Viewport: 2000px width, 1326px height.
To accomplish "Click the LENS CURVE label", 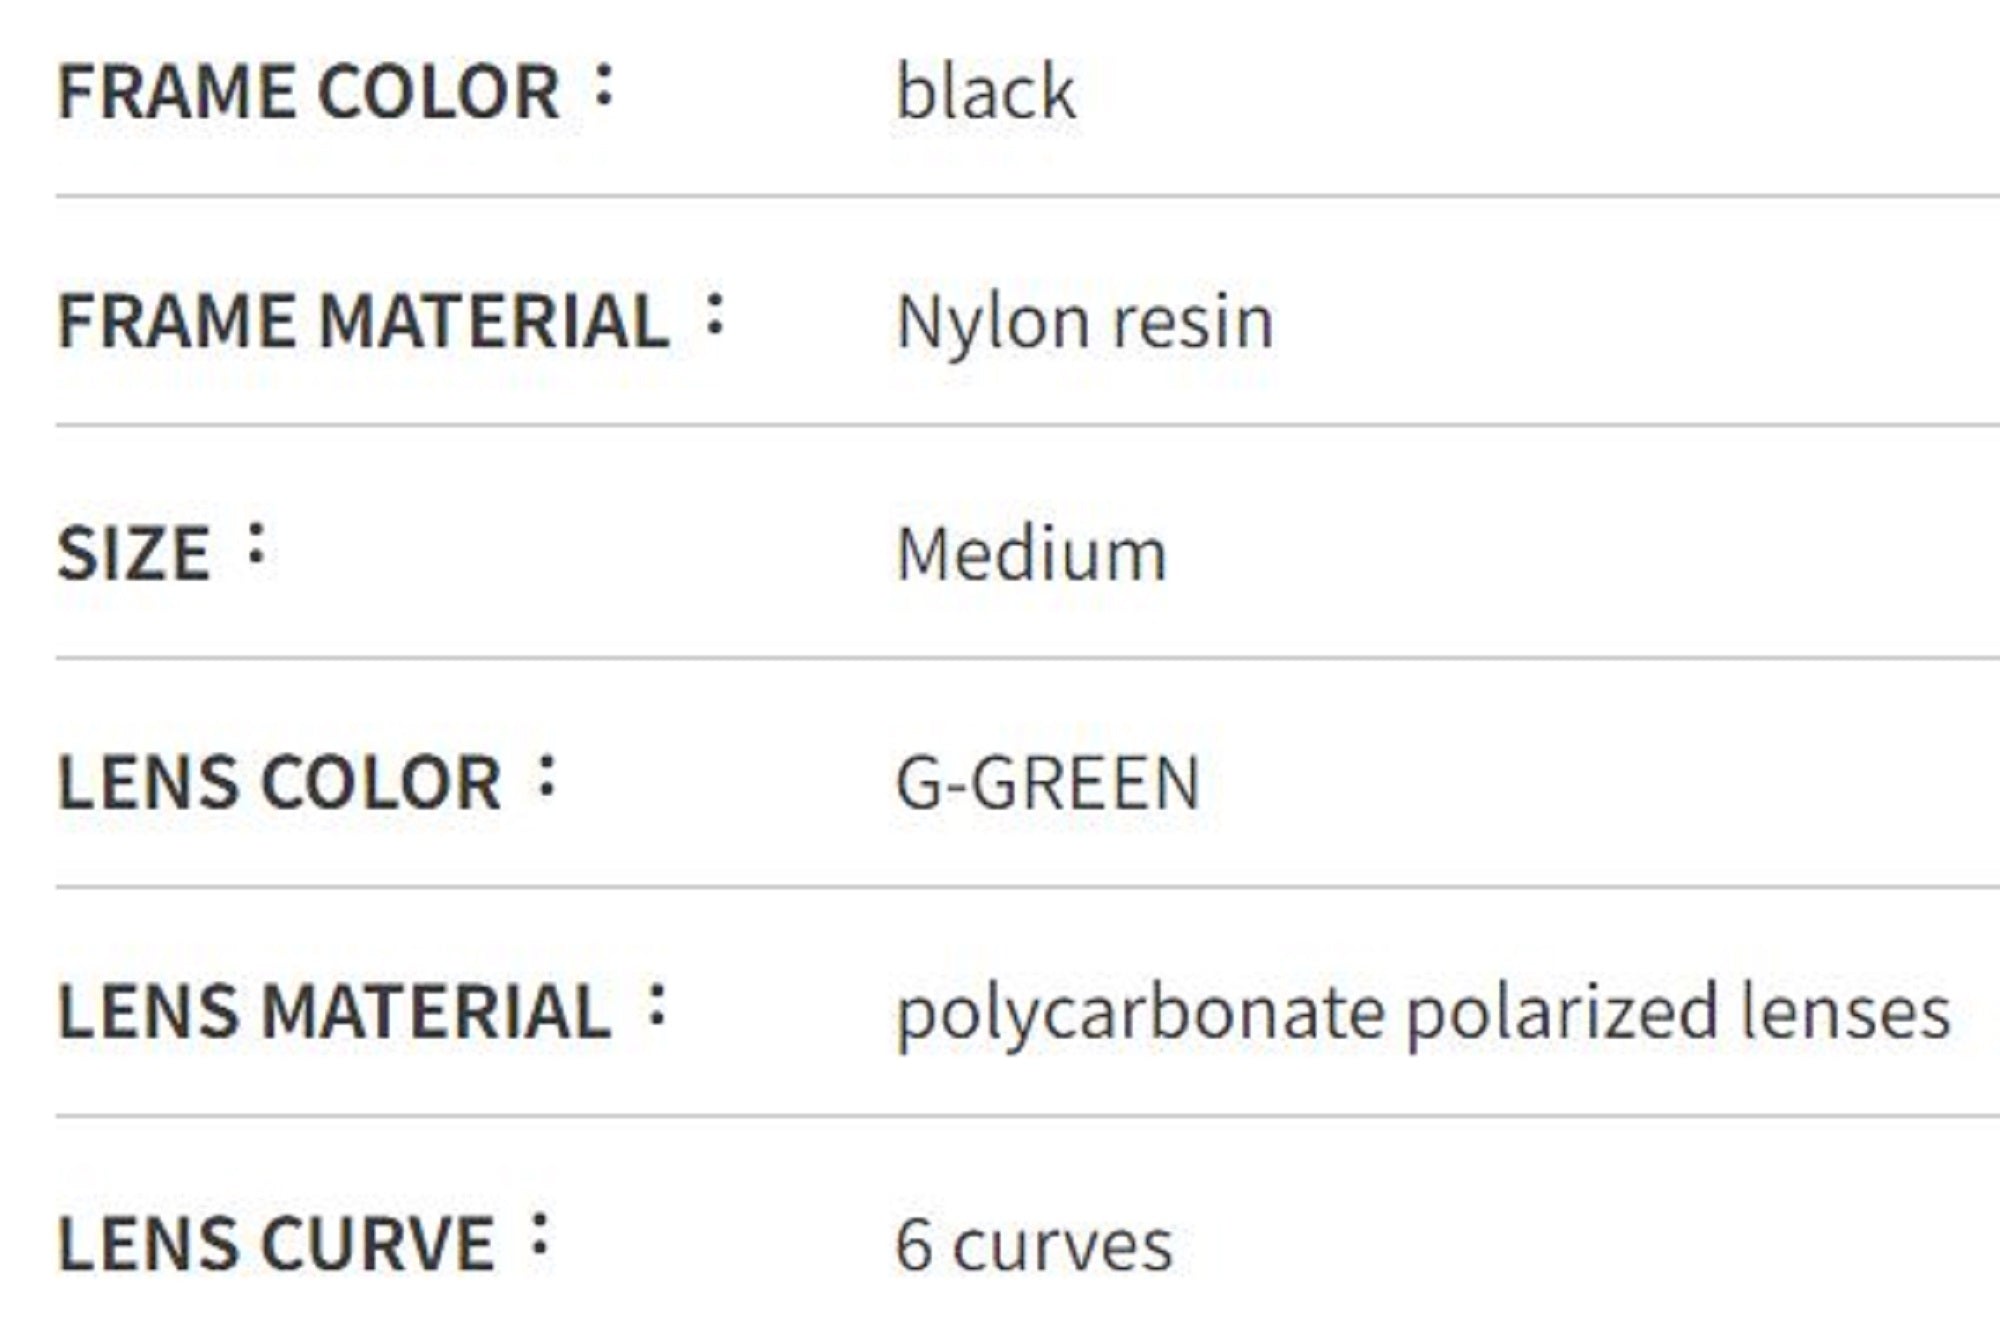I will point(276,1244).
